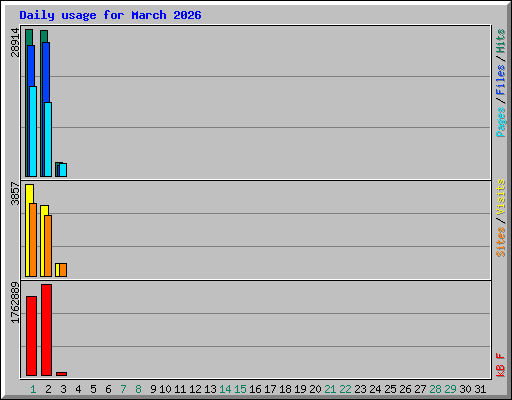Screen dimensions: 512x400
Task: Click the small red KB bar for day 3
Action: click(62, 374)
